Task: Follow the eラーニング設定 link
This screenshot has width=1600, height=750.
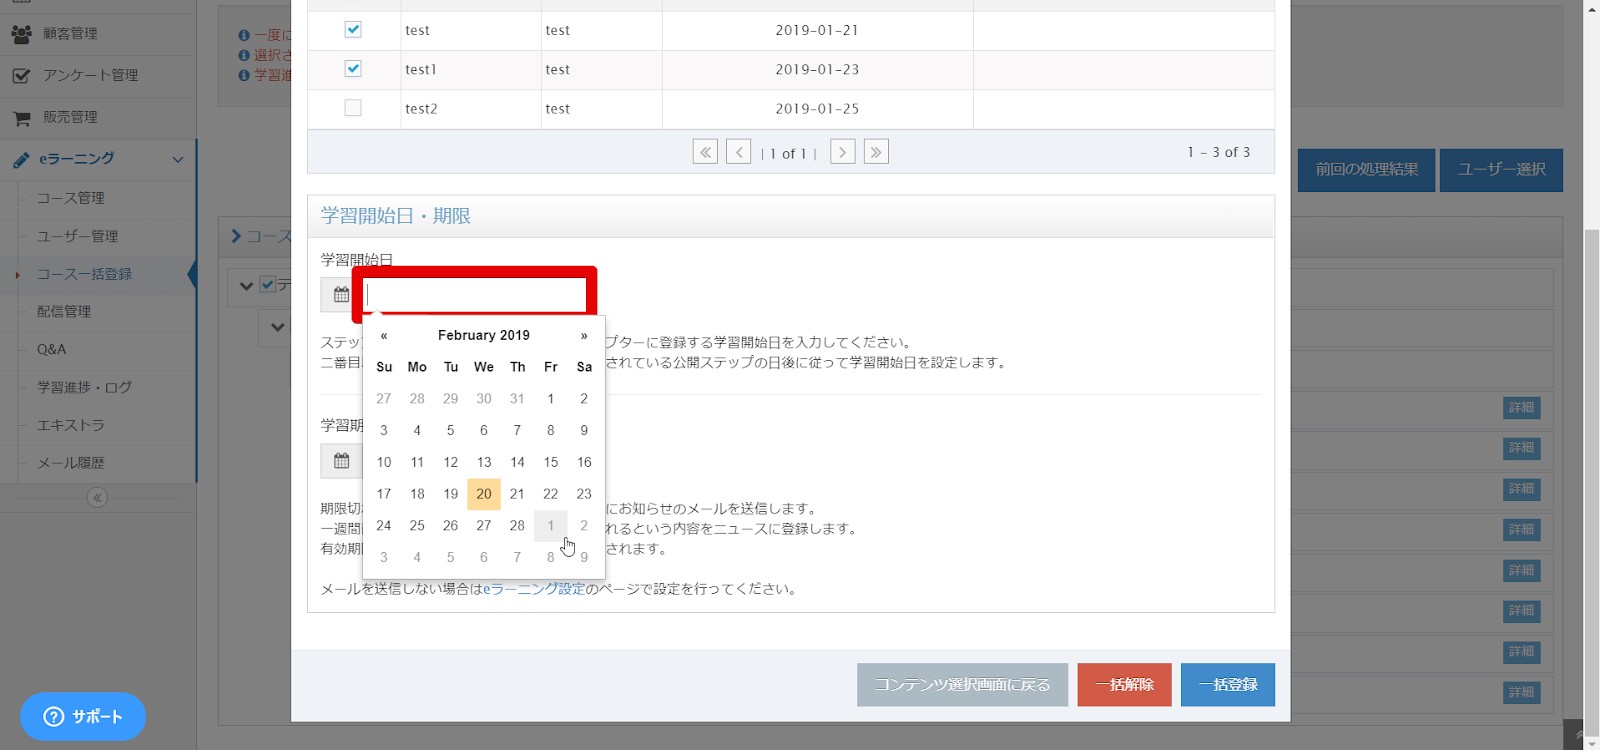Action: coord(534,589)
